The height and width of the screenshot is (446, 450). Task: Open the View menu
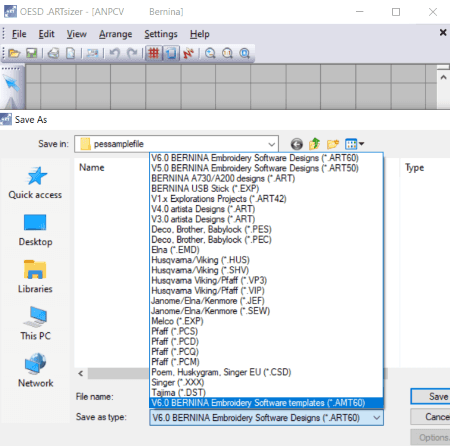point(76,34)
